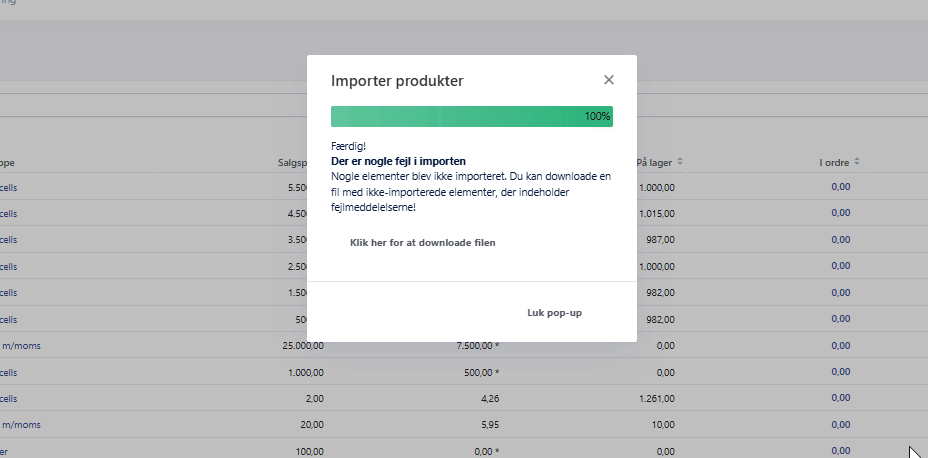Screen dimensions: 928x458
Task: Select the 7.500,00 * cost cell
Action: tap(478, 345)
